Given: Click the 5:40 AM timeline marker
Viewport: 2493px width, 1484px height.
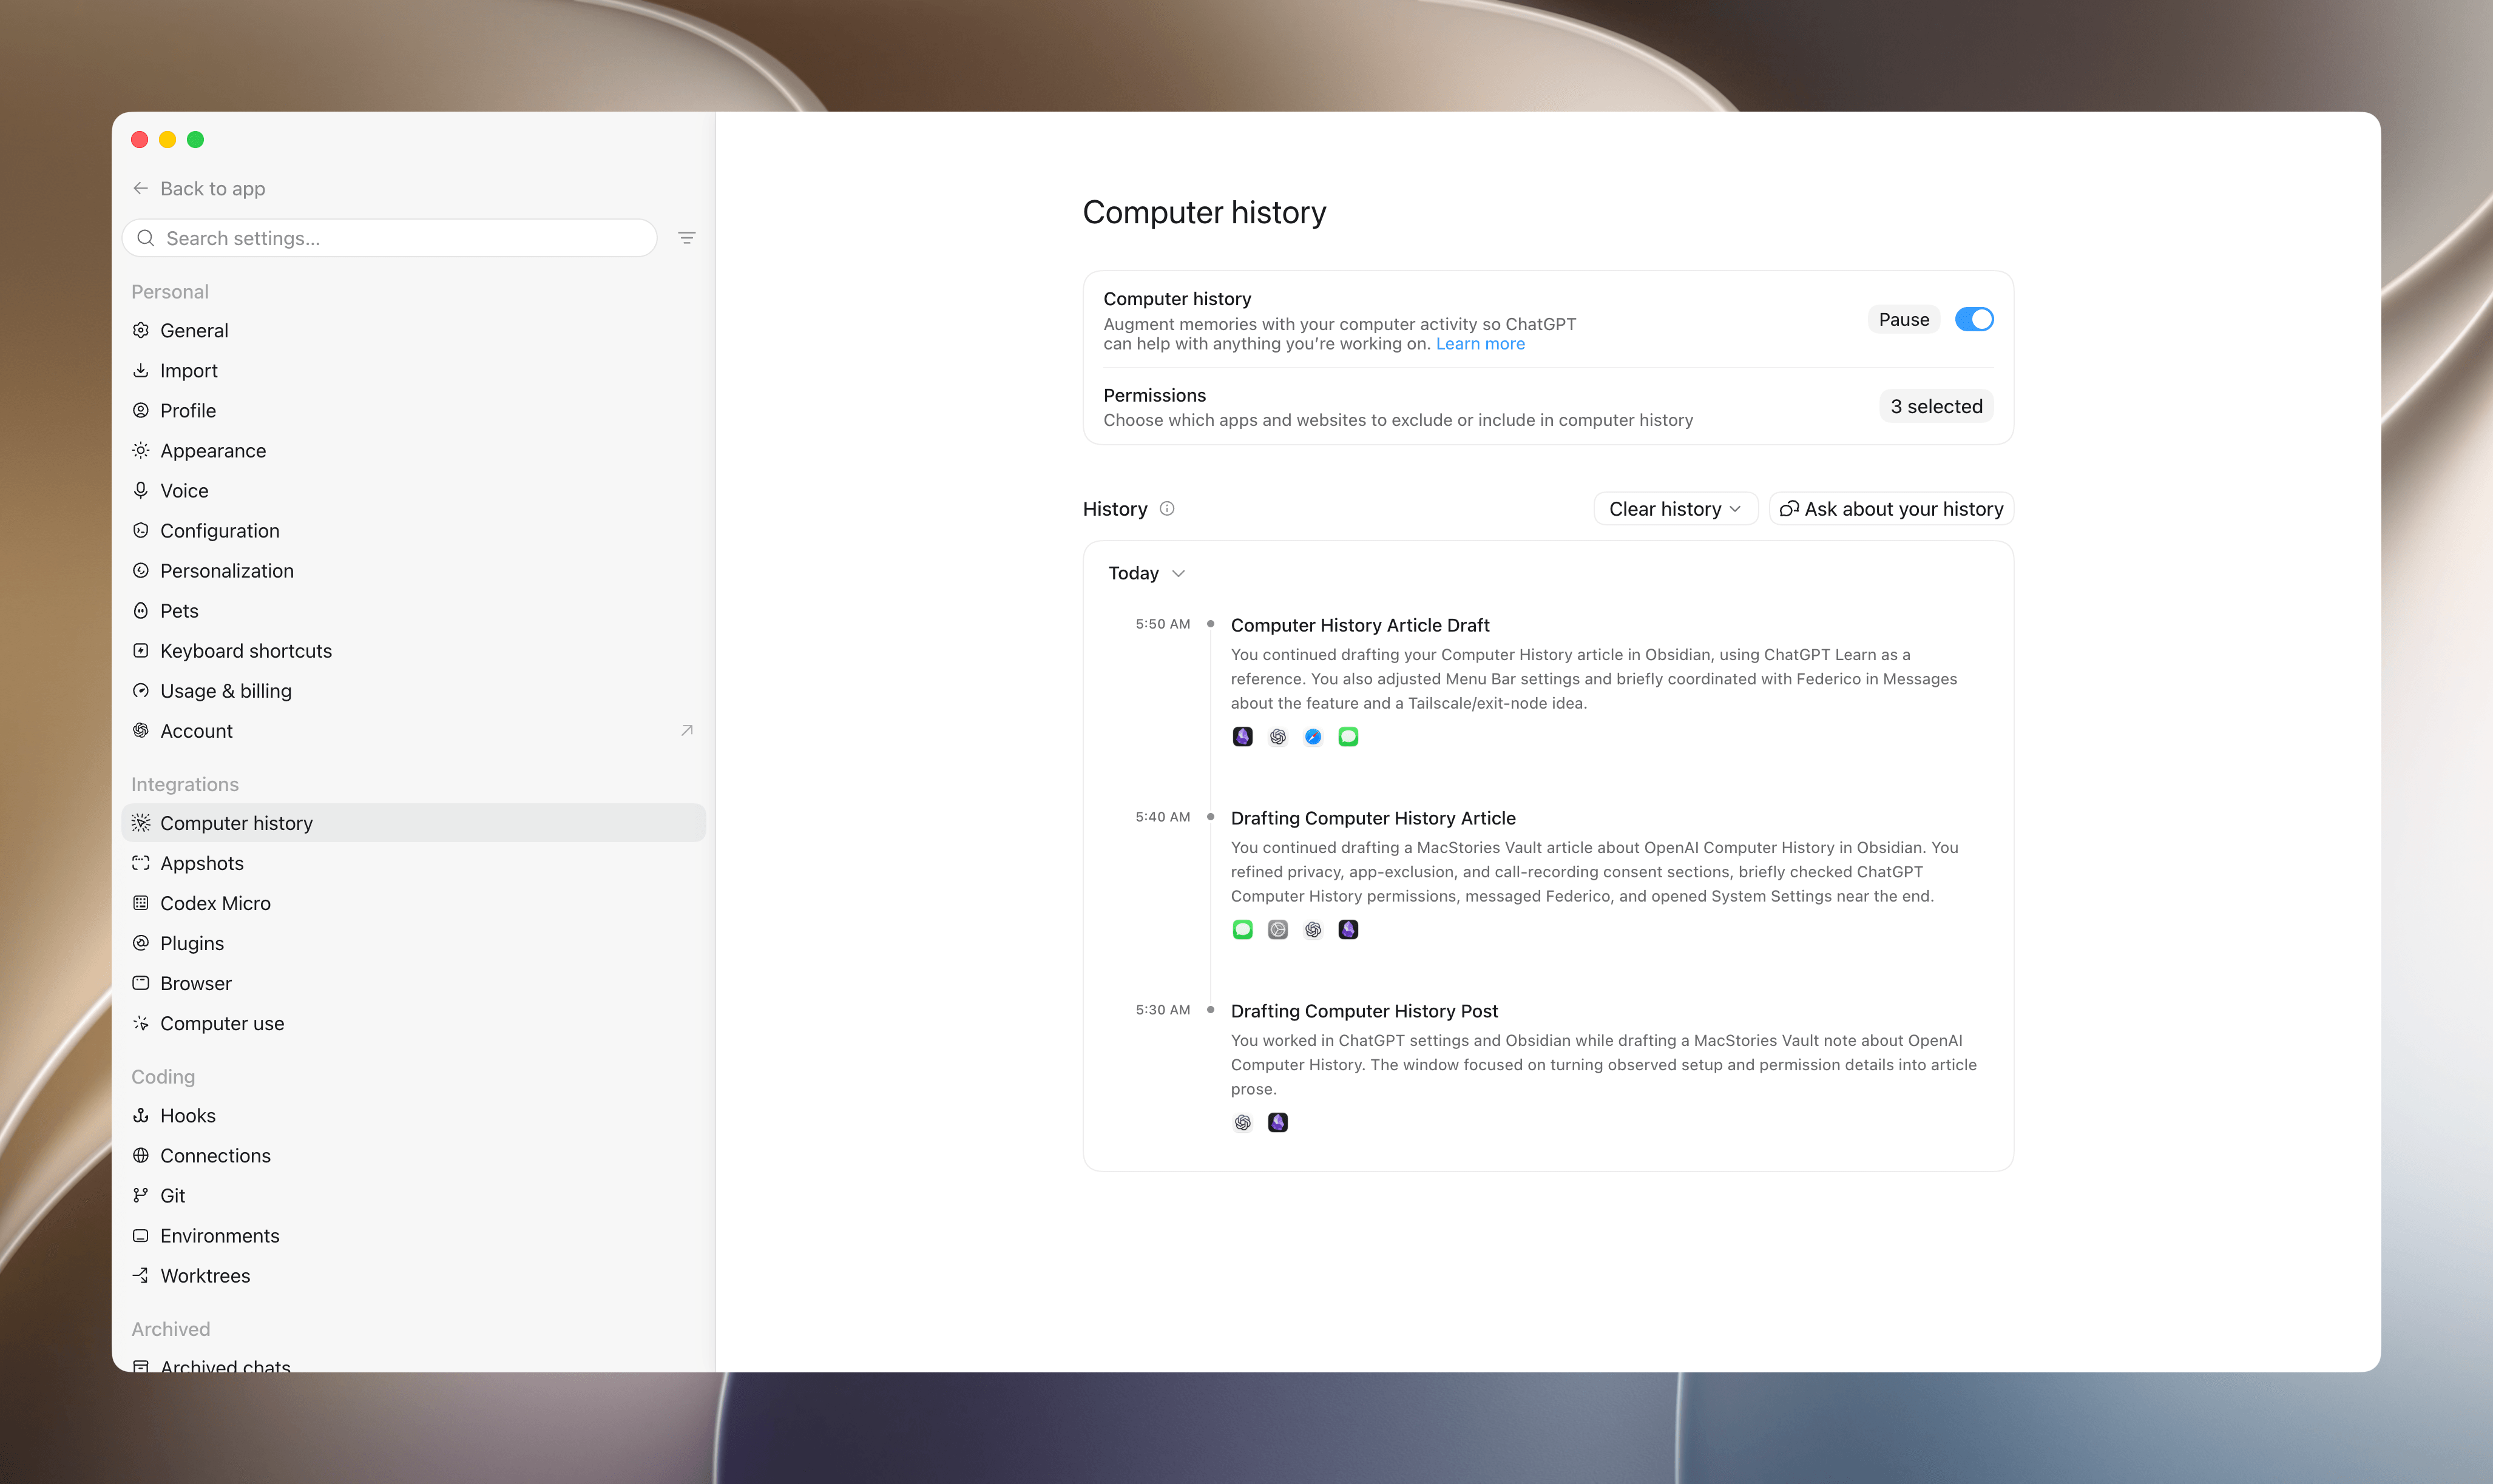Looking at the screenshot, I should coord(1210,817).
